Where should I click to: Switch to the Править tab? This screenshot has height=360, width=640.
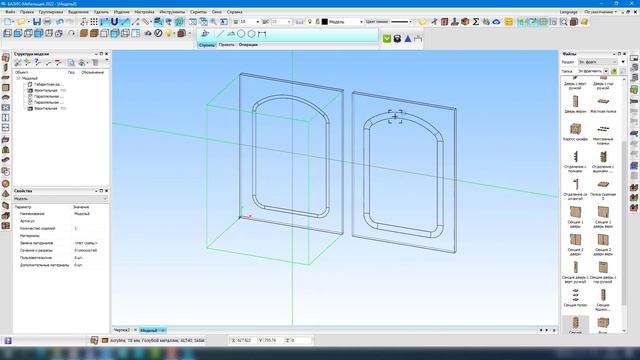226,45
